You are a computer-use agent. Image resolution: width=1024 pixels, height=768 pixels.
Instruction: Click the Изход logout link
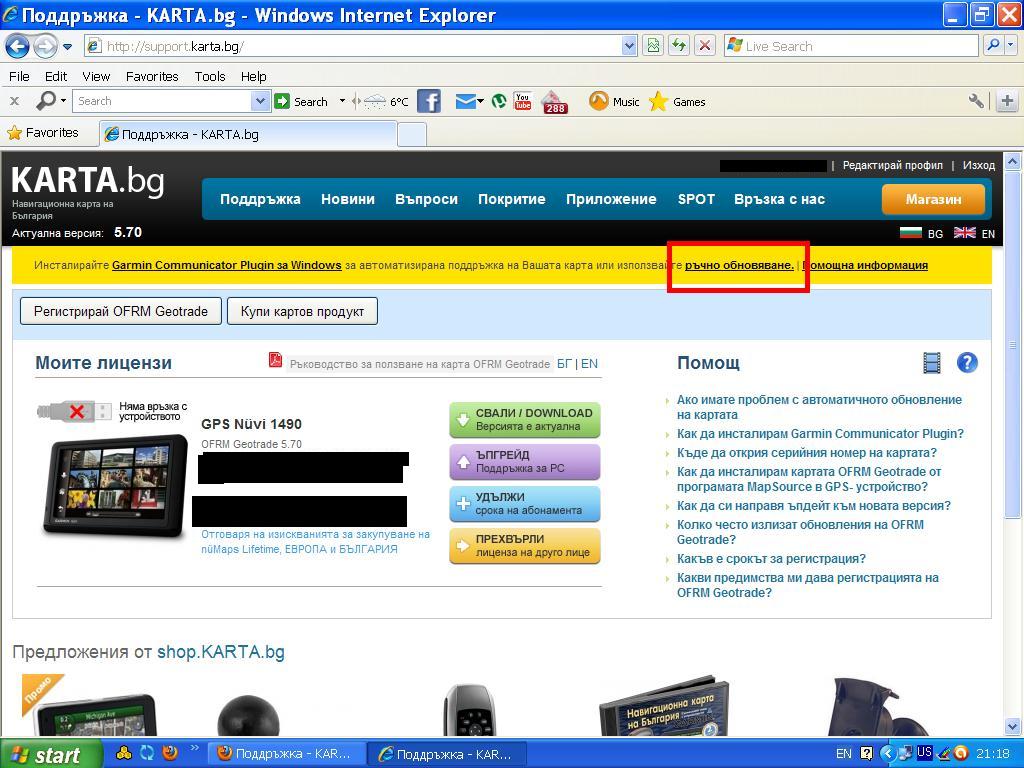click(978, 165)
